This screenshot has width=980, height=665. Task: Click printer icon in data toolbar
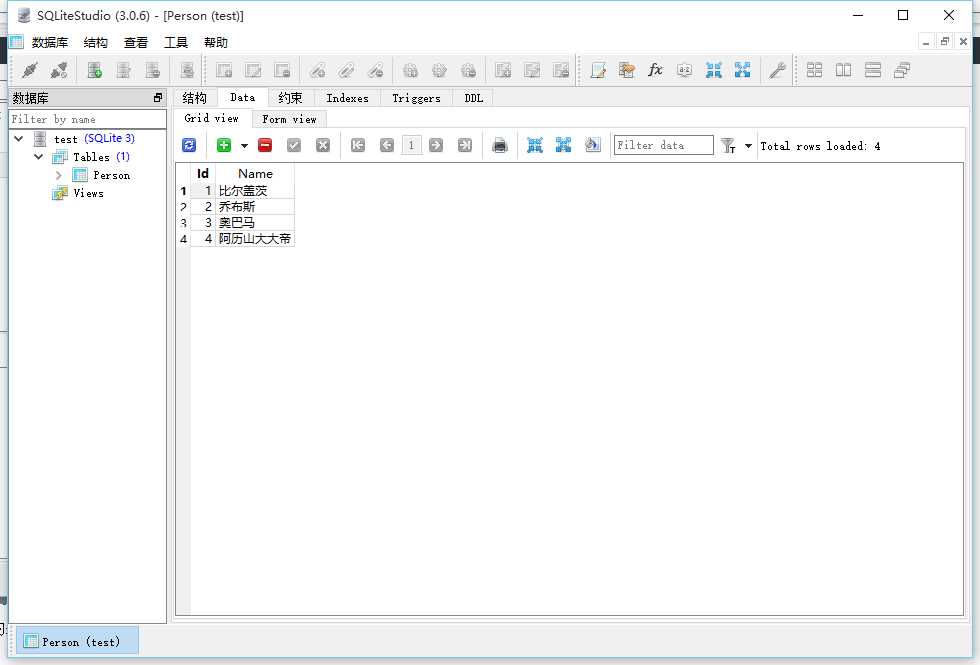[x=499, y=146]
